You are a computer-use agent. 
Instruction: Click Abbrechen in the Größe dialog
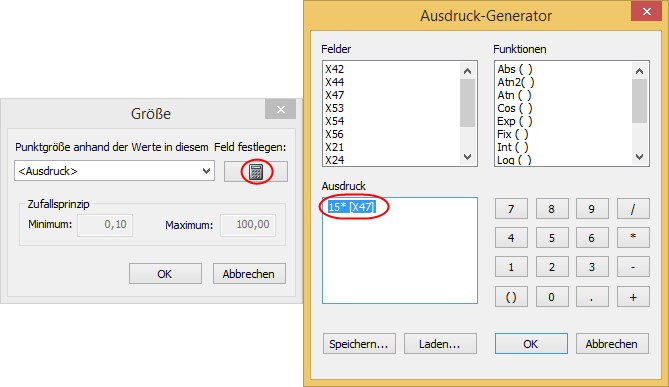(x=249, y=274)
